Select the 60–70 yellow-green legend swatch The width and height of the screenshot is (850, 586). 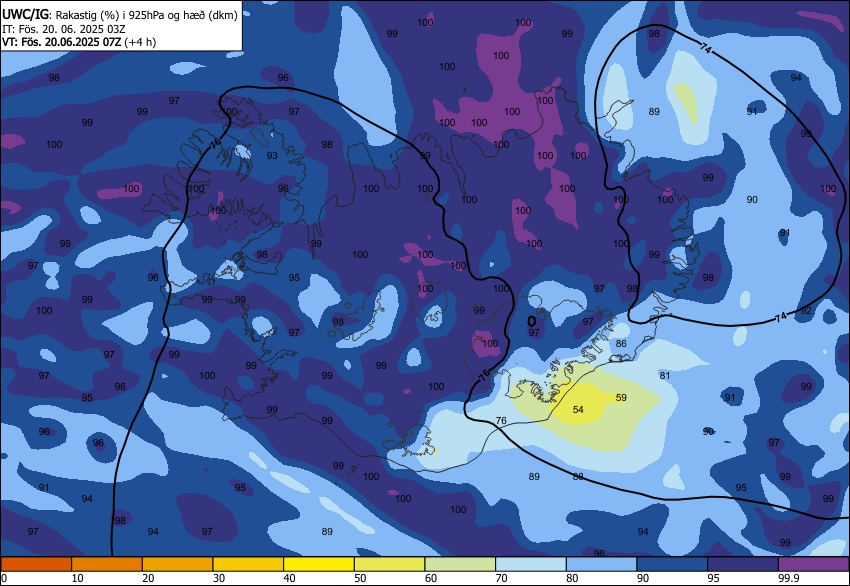(460, 564)
